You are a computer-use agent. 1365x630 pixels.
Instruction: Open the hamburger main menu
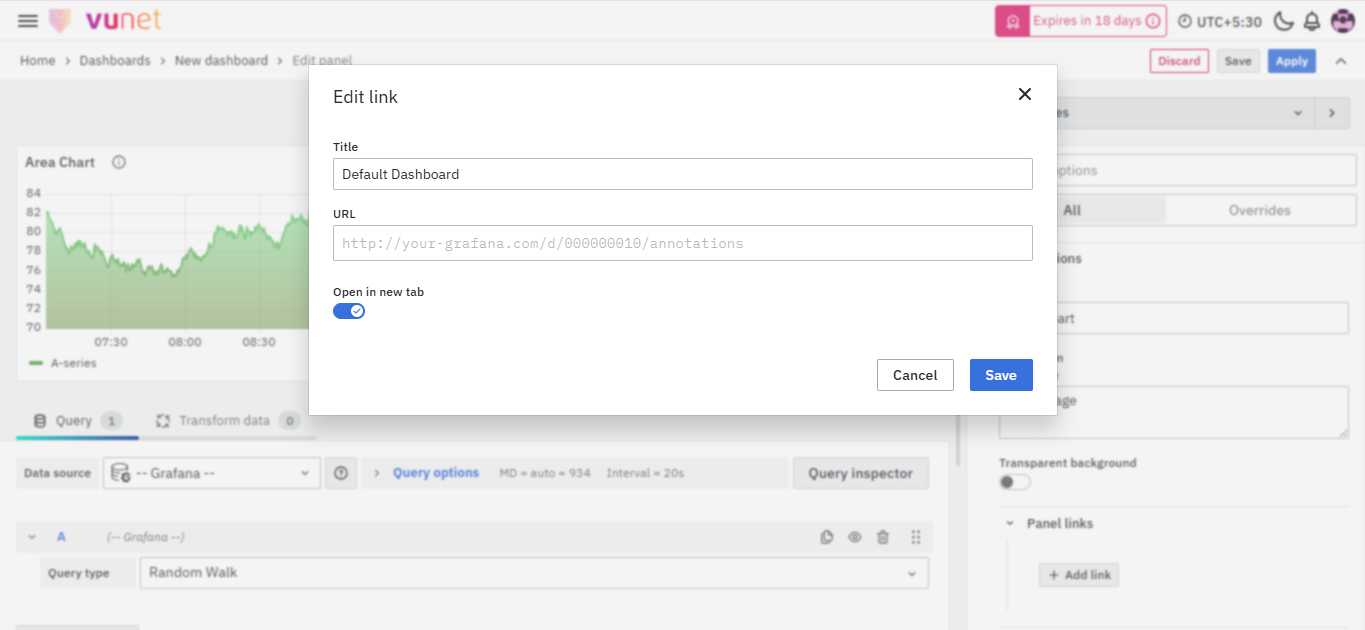[x=28, y=21]
